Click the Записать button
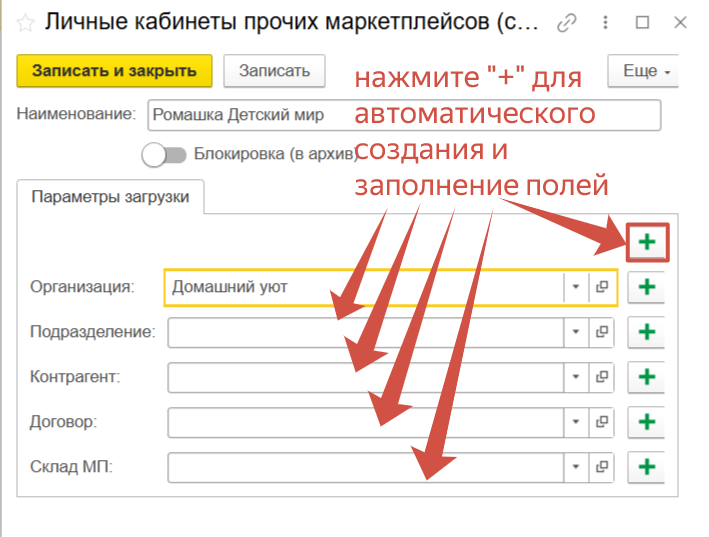Viewport: 709px width, 537px height. pyautogui.click(x=274, y=71)
